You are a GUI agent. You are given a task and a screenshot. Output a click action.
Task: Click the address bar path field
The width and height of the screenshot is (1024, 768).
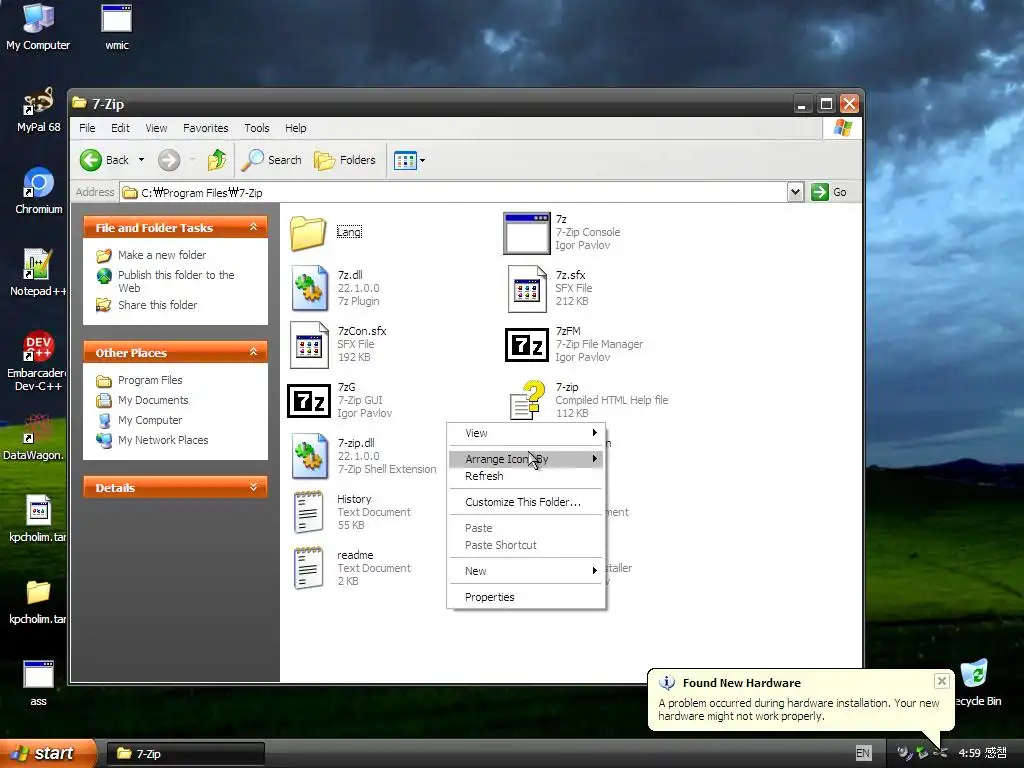454,192
